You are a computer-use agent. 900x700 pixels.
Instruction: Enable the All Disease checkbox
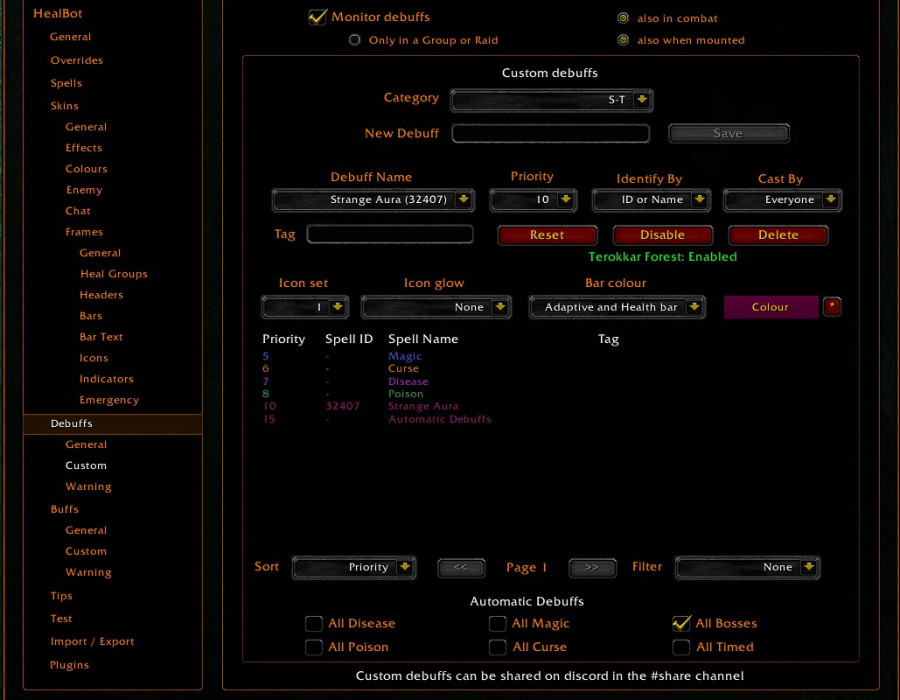[x=313, y=623]
